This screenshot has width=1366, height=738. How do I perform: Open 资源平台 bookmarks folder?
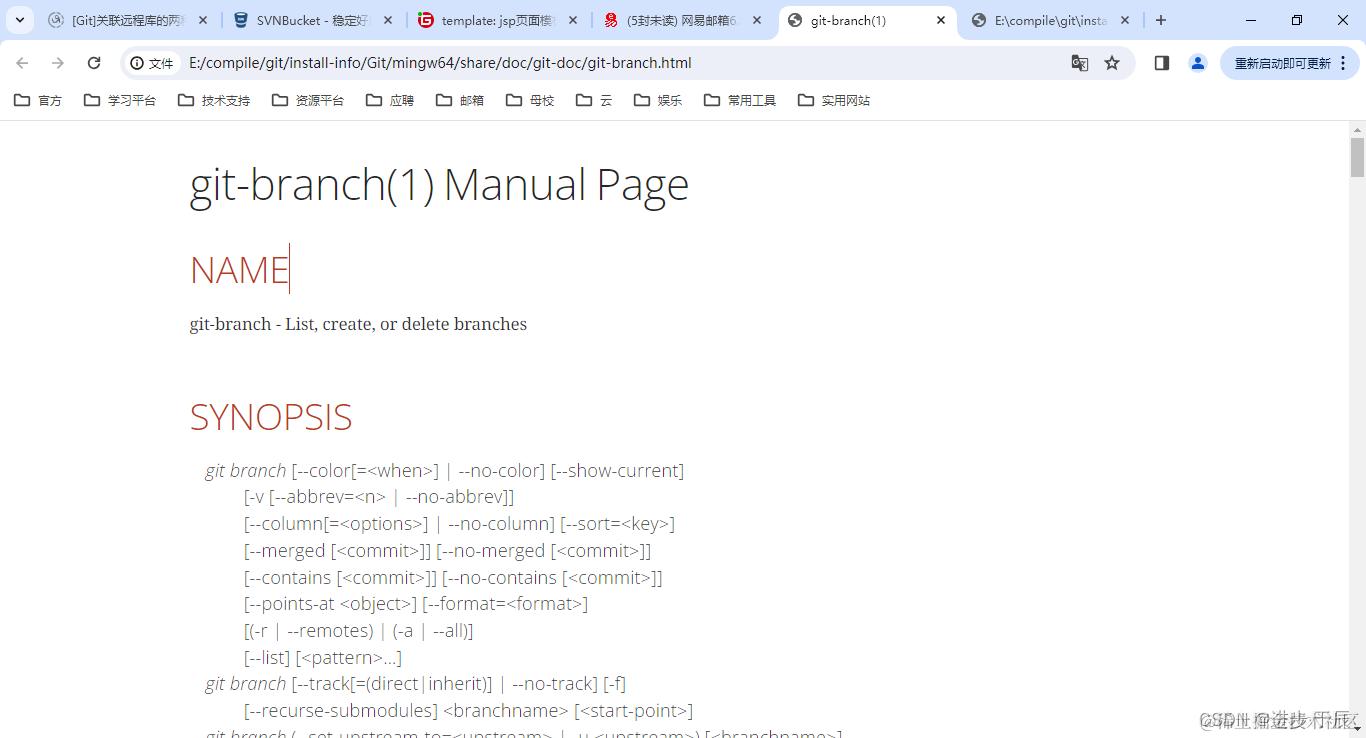coord(308,100)
